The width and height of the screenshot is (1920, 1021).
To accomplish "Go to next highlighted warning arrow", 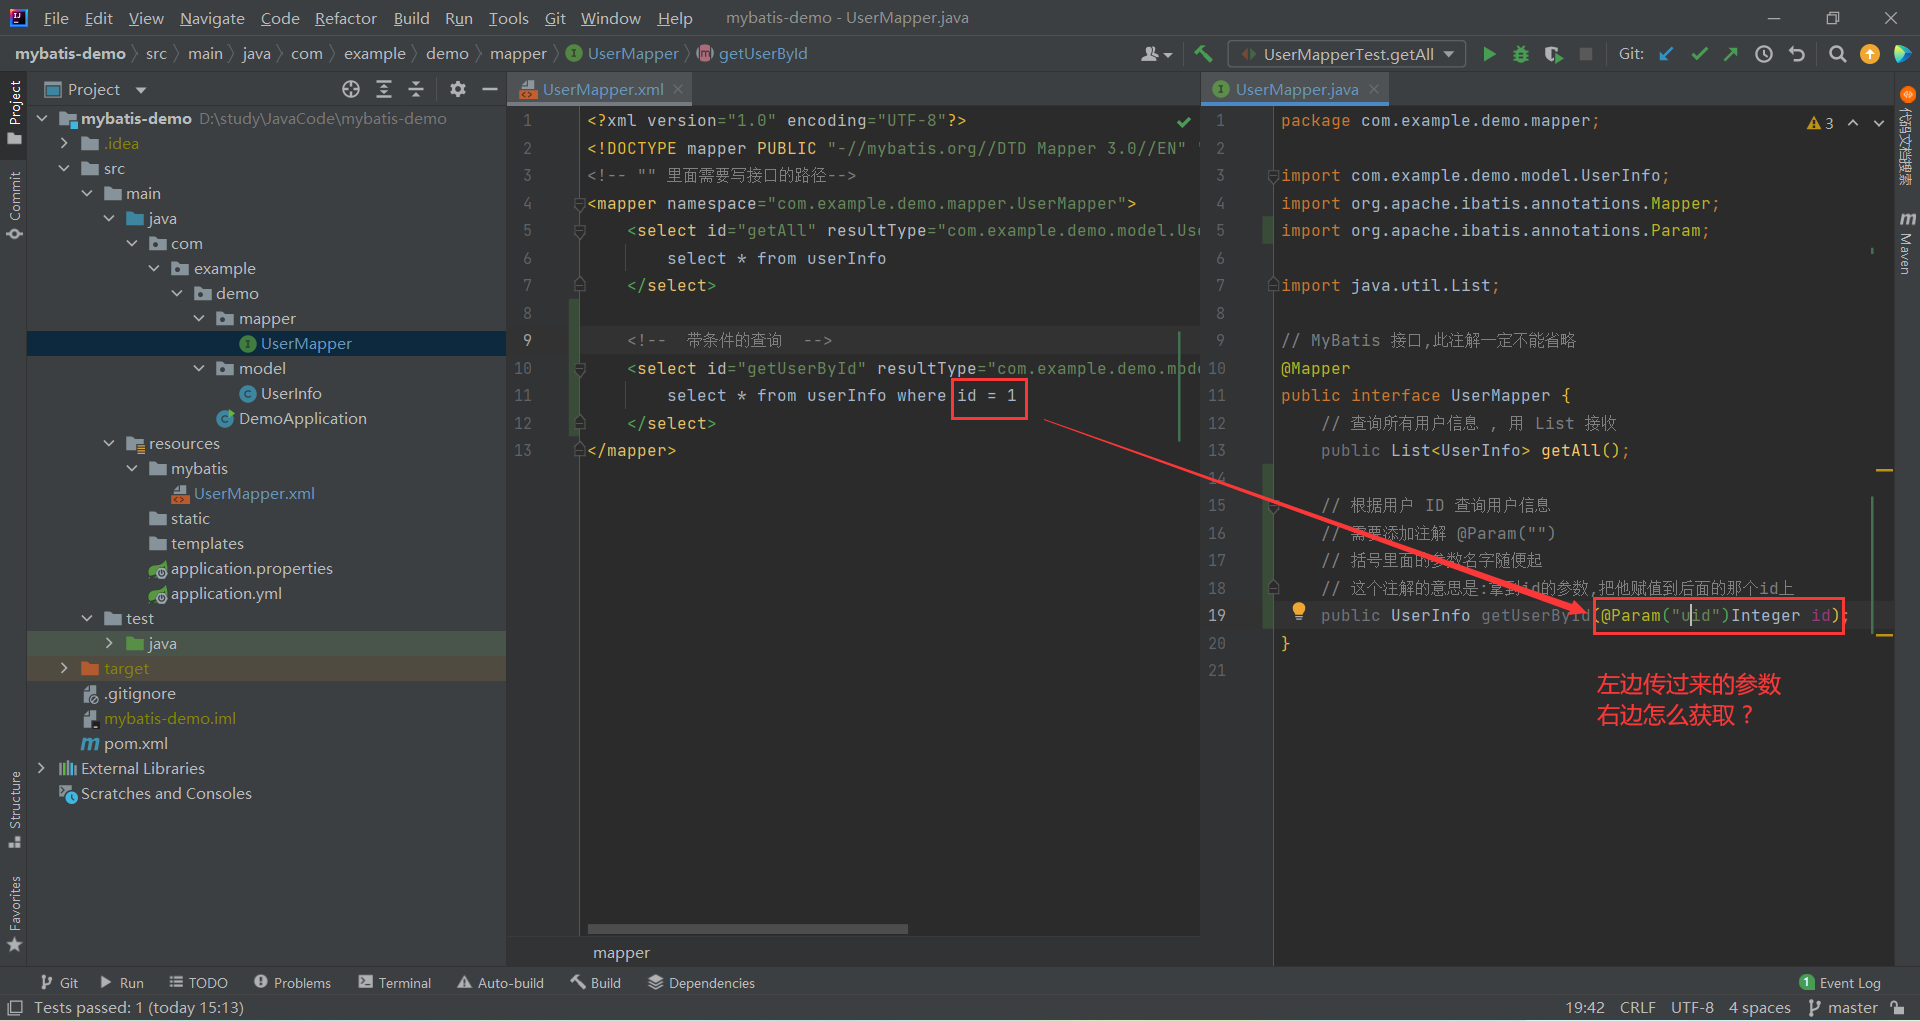I will (1879, 123).
